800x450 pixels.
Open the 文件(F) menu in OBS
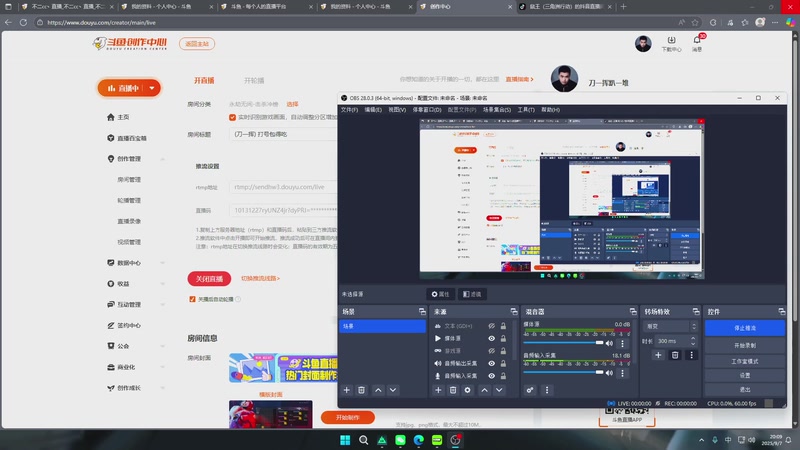pyautogui.click(x=349, y=110)
